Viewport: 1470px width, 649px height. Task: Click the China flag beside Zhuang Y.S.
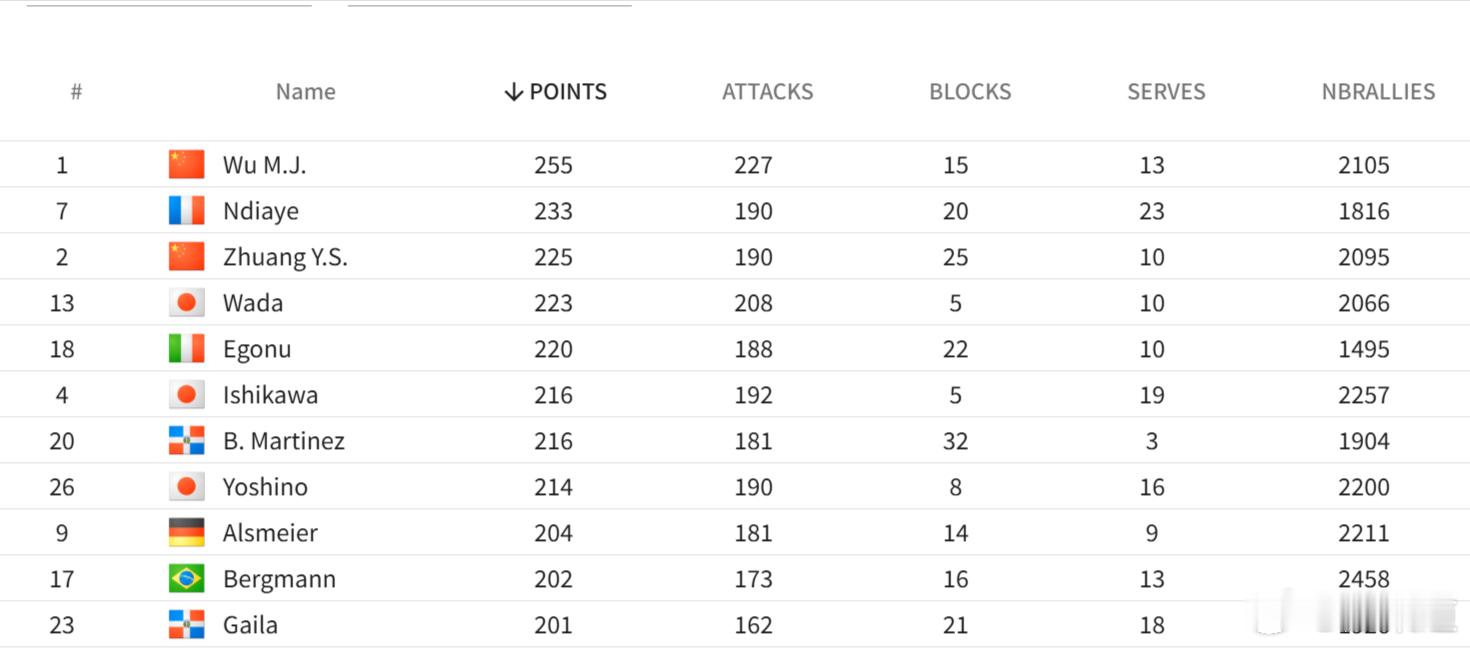(186, 256)
